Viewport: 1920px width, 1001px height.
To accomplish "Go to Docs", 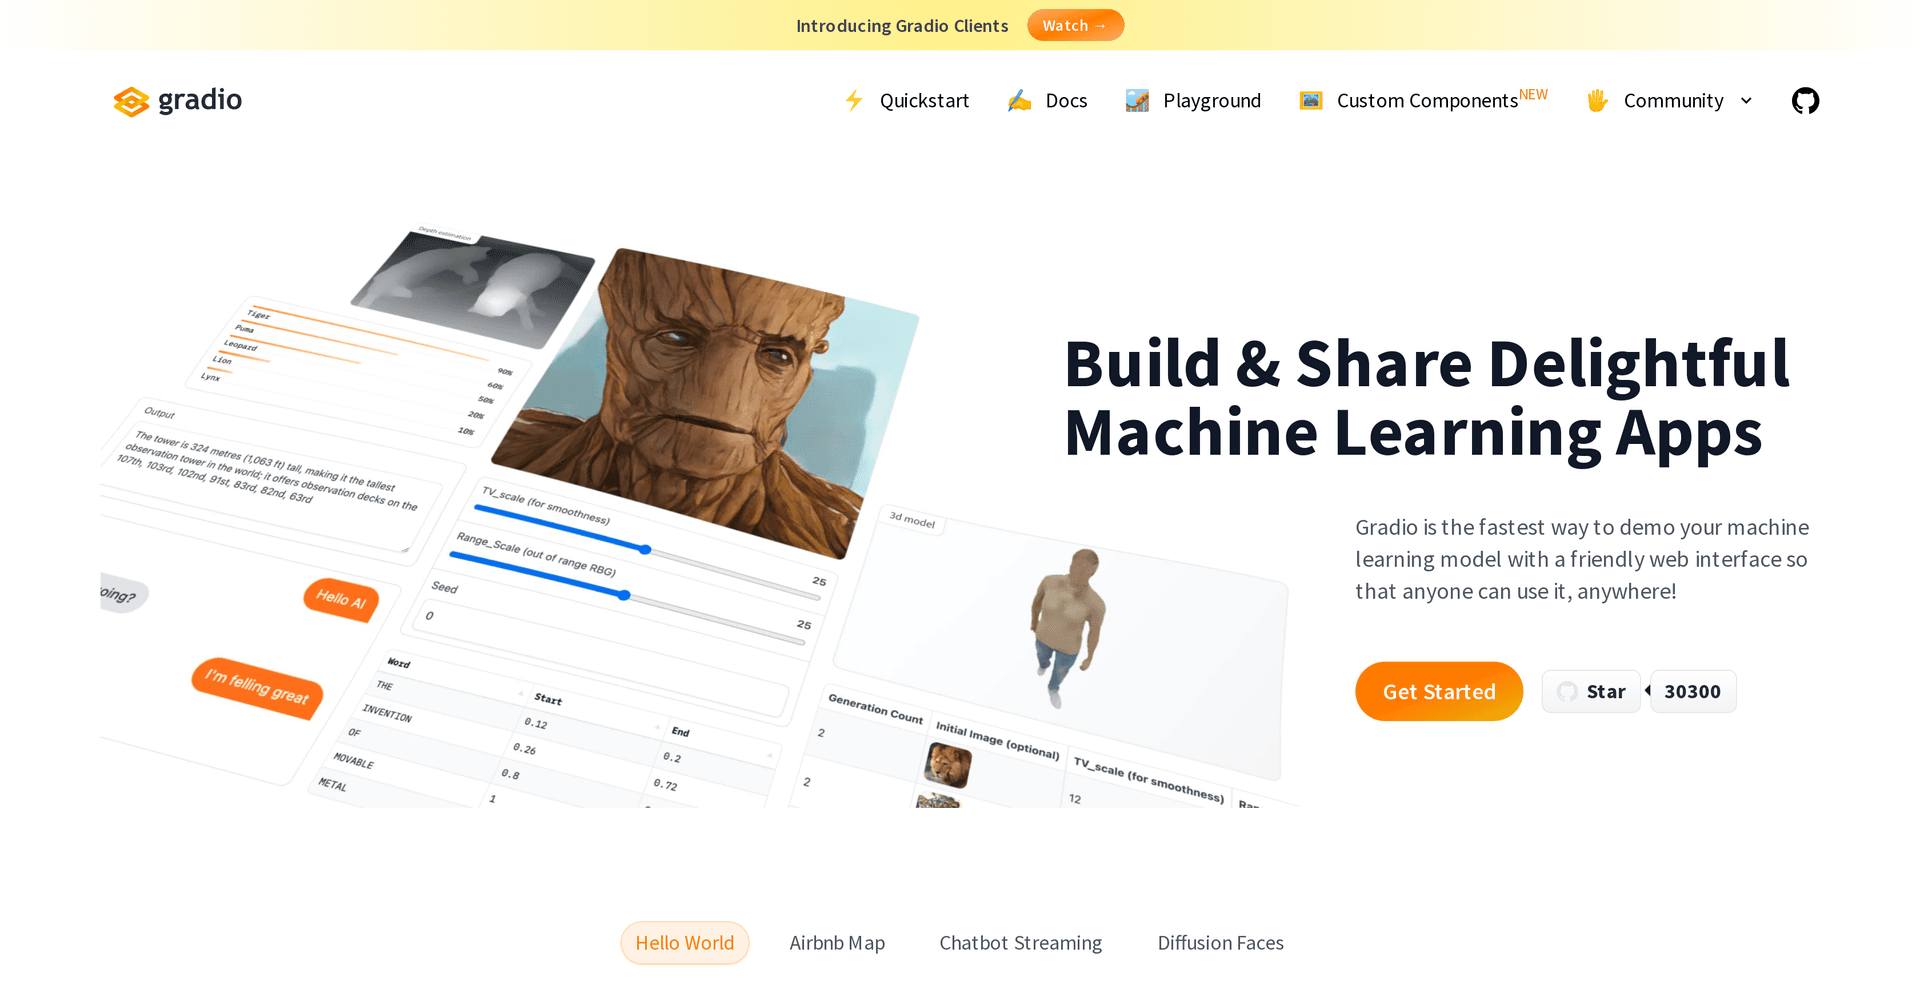I will click(x=1066, y=101).
